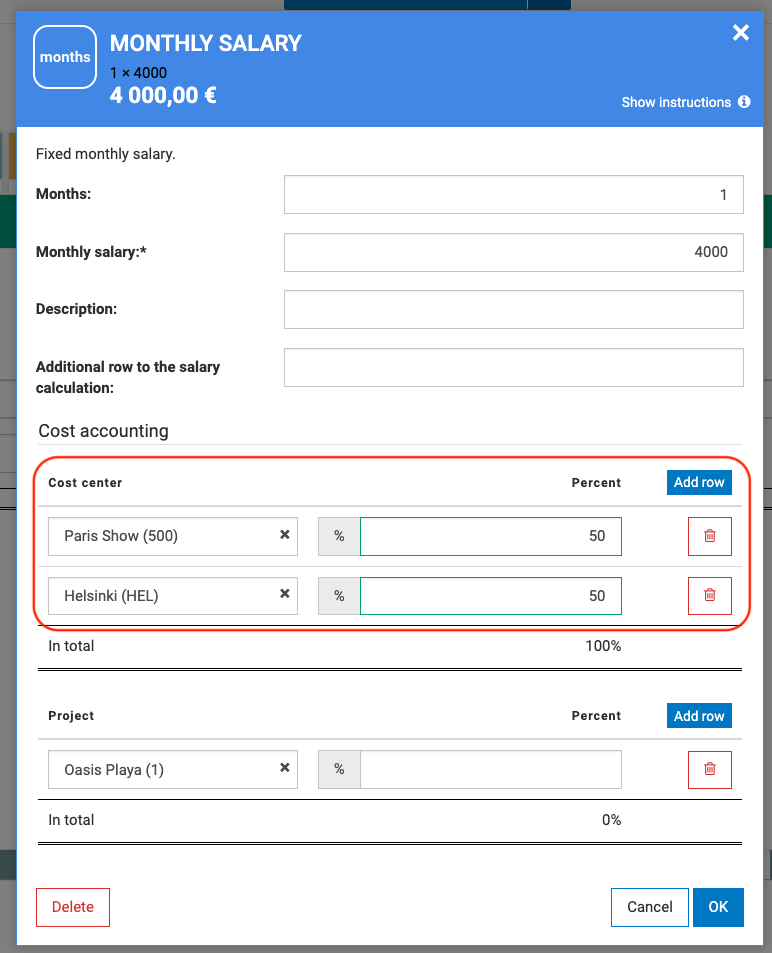Confirm the dialog with OK
Image resolution: width=772 pixels, height=953 pixels.
pyautogui.click(x=718, y=907)
